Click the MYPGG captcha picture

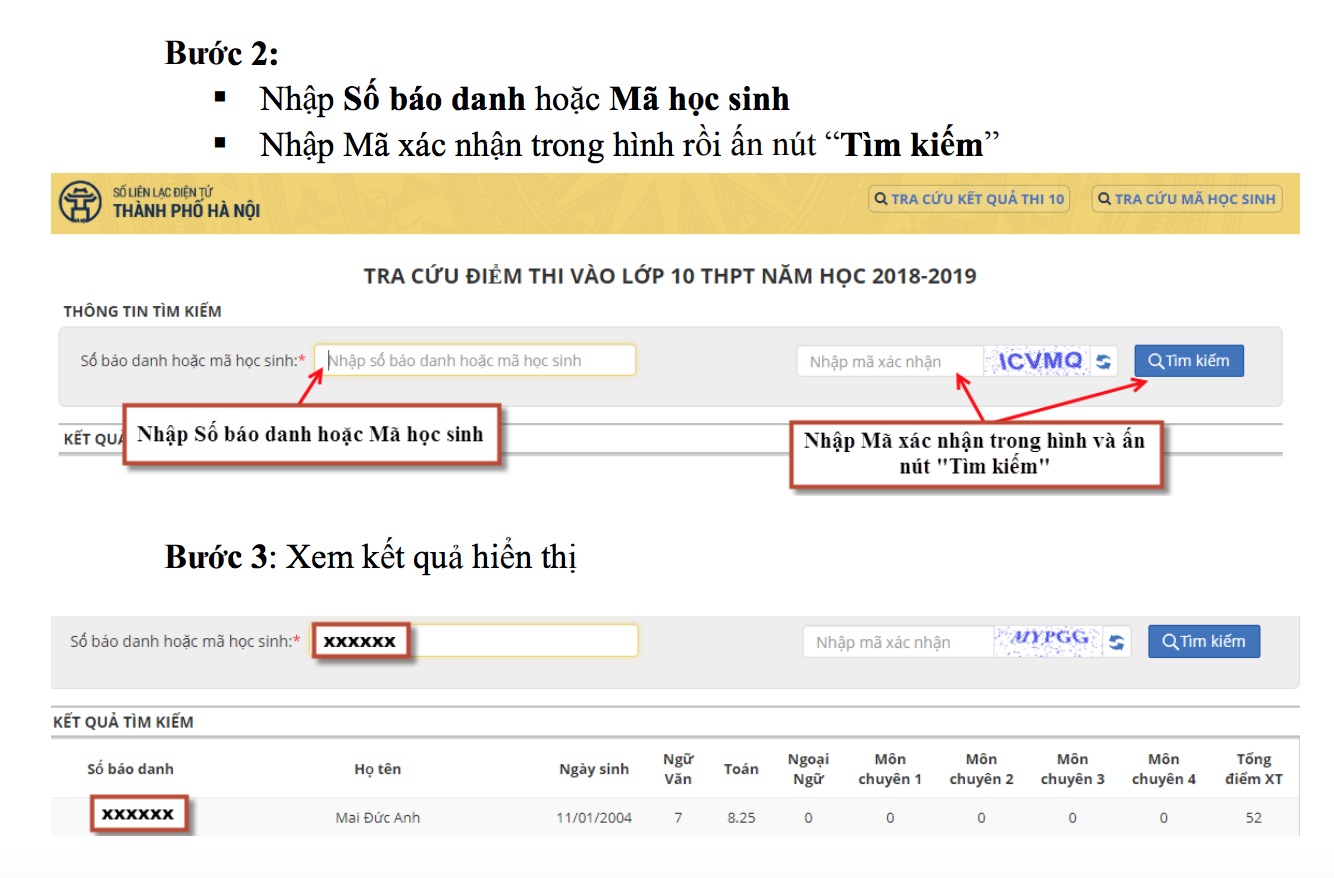coord(1048,641)
